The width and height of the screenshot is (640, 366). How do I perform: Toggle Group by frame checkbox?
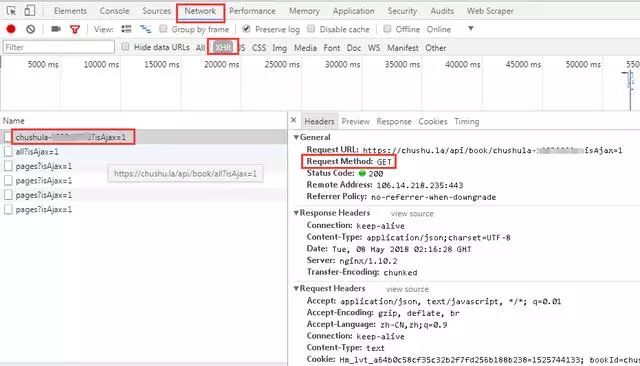click(x=163, y=29)
